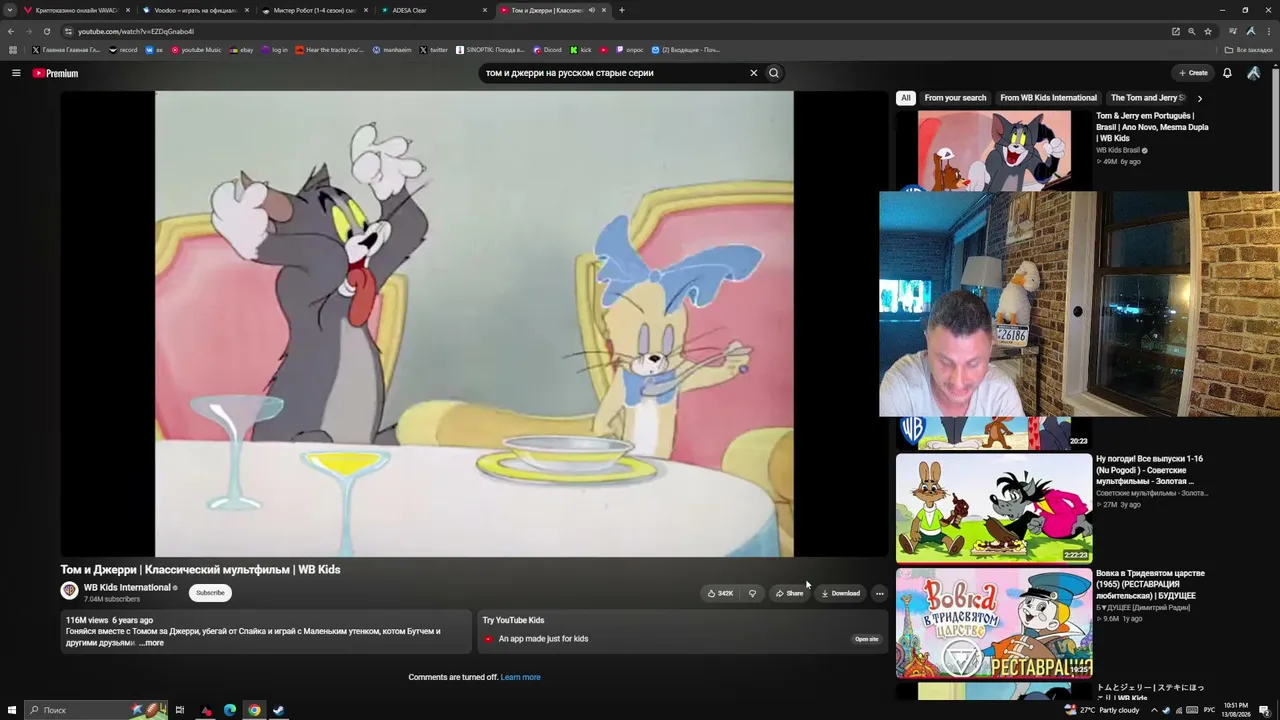
Task: Open Tom & Jerry em Português title
Action: click(x=1152, y=127)
